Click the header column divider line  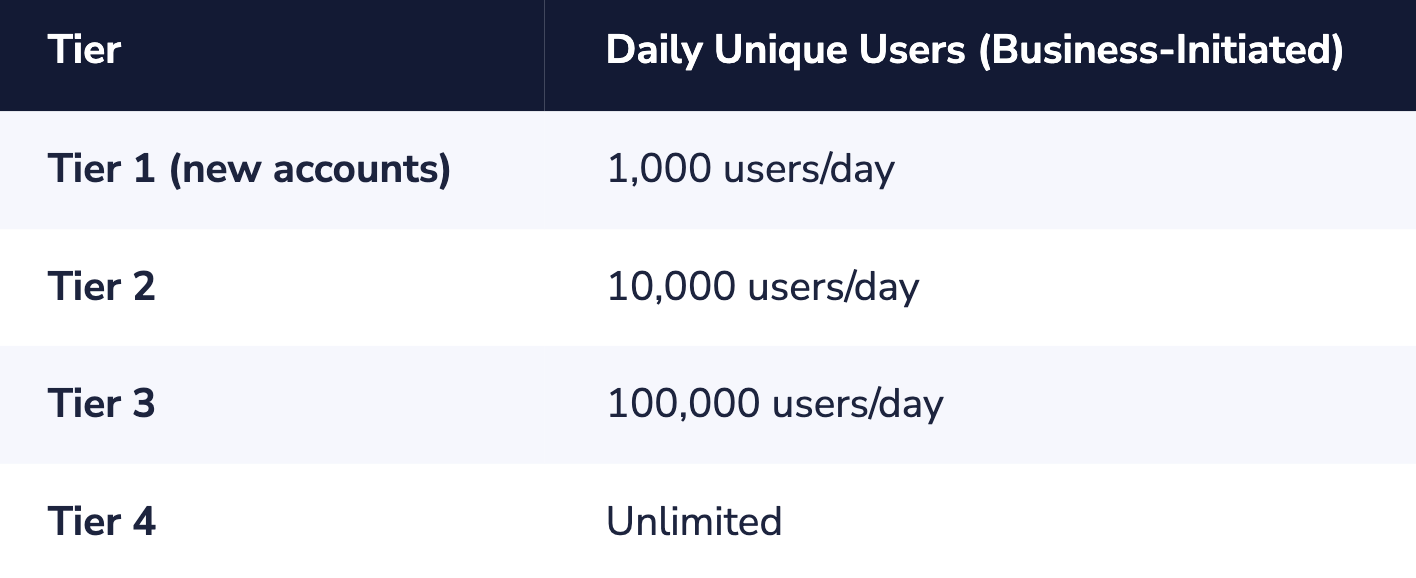pos(544,55)
